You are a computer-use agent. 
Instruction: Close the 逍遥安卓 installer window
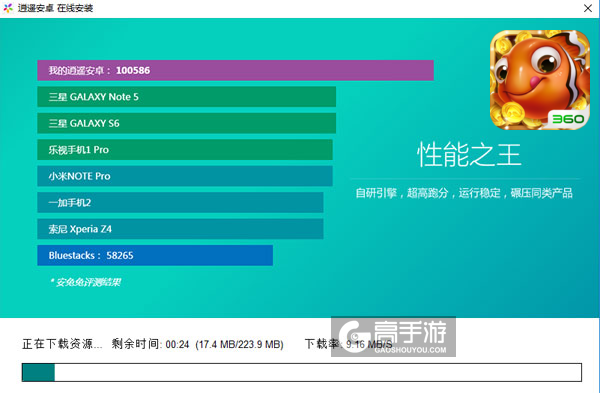[x=588, y=8]
